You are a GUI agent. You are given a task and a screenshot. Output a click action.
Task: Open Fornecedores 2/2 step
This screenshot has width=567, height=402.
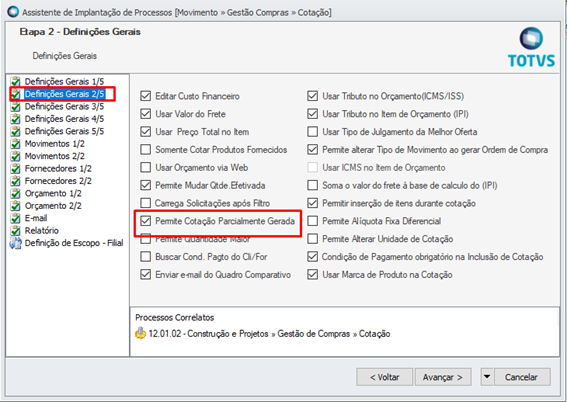pyautogui.click(x=58, y=181)
